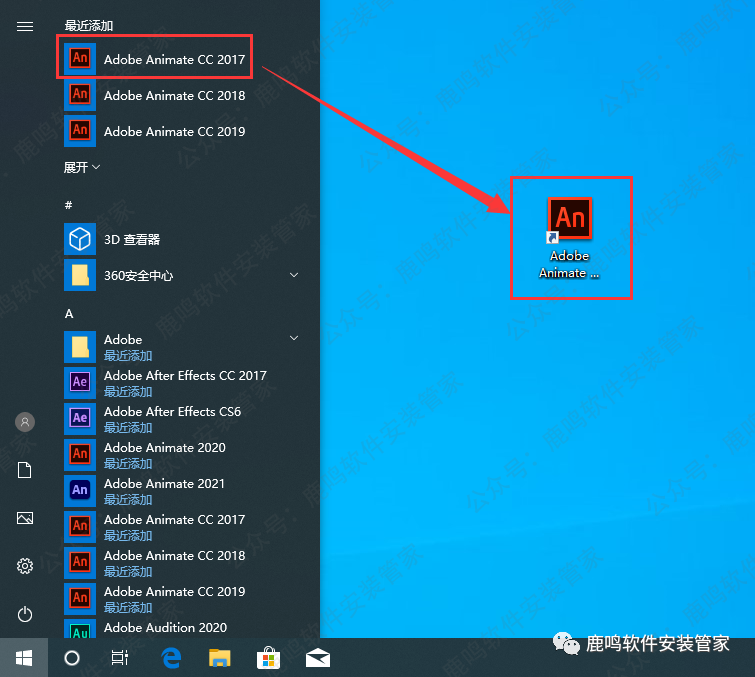Click the A letter section header

point(69,314)
